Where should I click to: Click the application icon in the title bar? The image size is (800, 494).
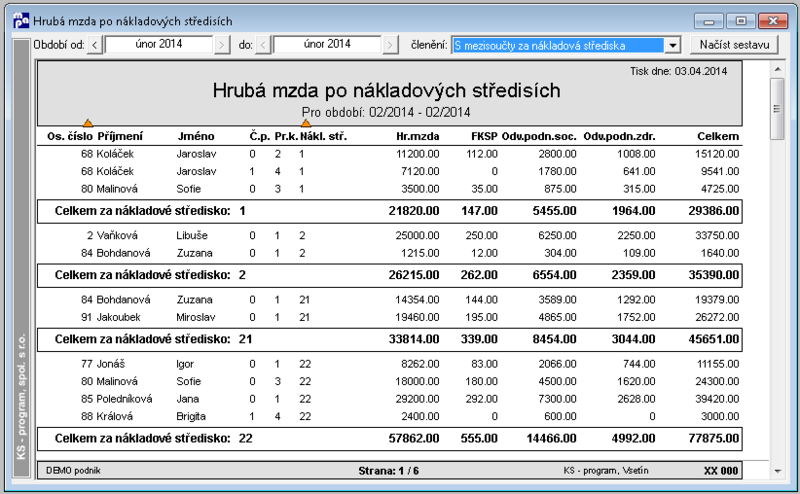pyautogui.click(x=21, y=20)
